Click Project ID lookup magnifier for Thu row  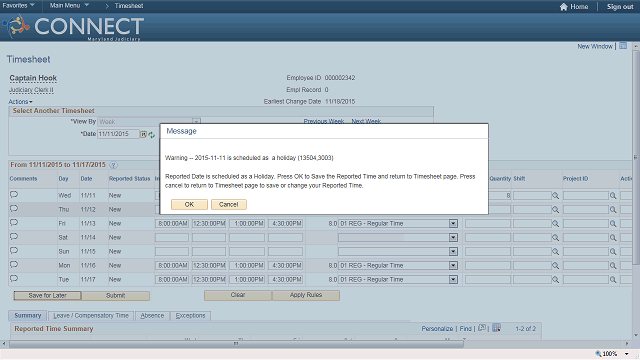pos(613,210)
